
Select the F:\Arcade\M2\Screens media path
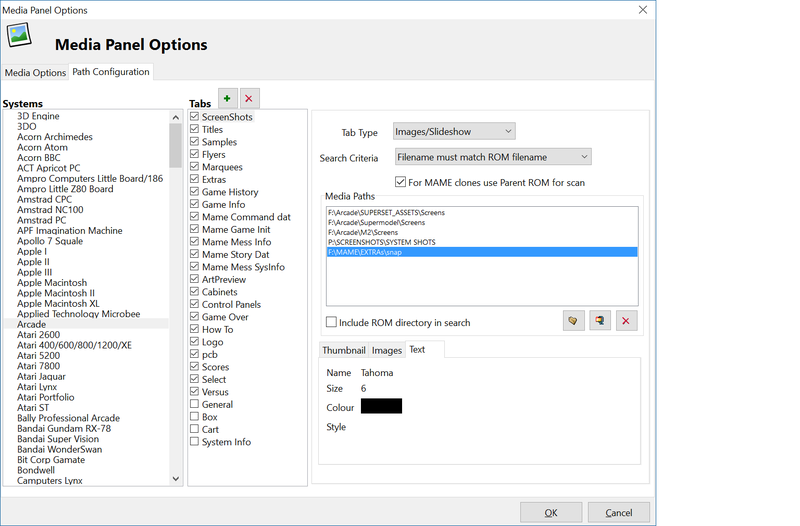click(x=370, y=233)
